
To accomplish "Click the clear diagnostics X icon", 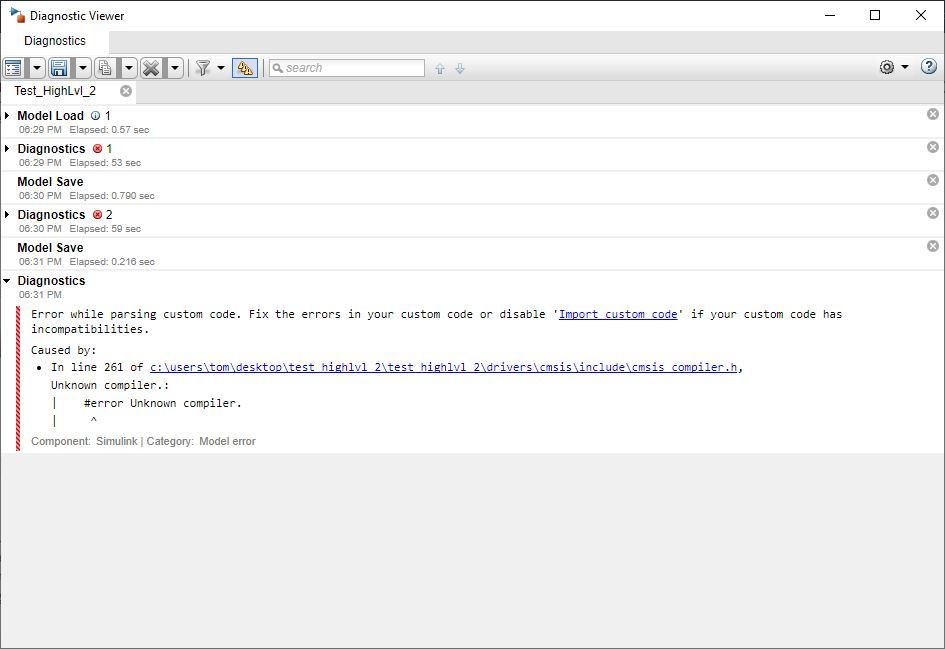I will [x=151, y=68].
